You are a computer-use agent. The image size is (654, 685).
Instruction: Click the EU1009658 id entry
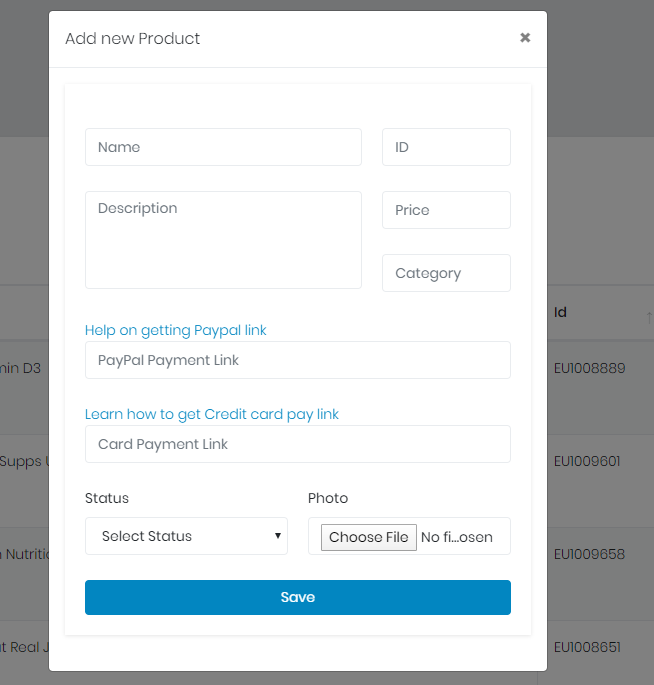tap(590, 554)
